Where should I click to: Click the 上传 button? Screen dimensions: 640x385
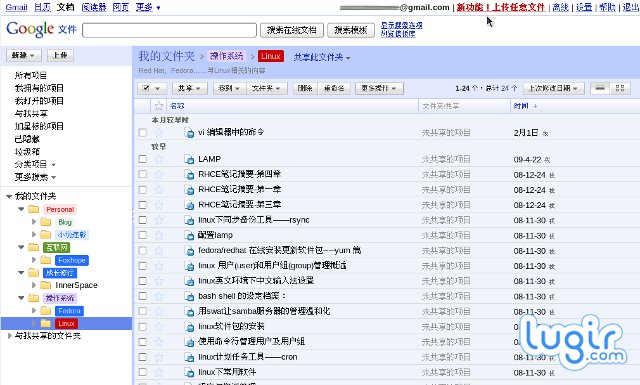pos(60,56)
